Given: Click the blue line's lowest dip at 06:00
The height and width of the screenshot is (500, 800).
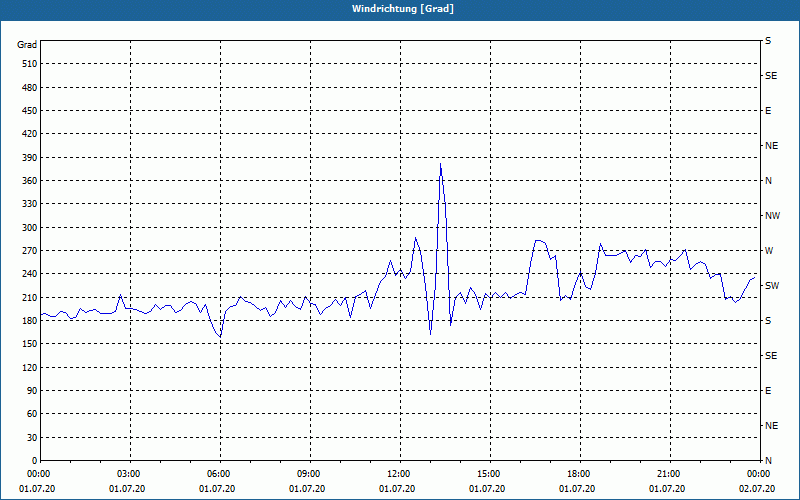Looking at the screenshot, I should [220, 336].
